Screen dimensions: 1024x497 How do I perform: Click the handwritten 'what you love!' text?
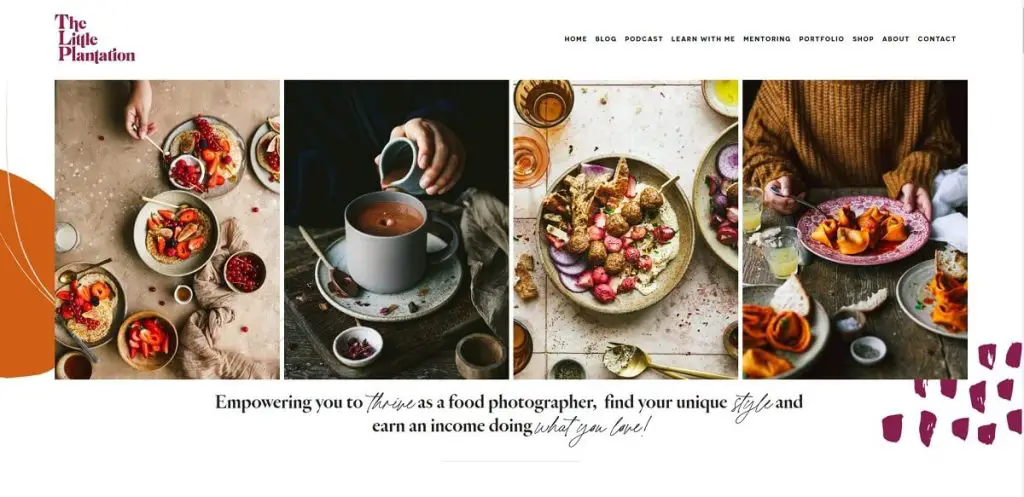592,428
